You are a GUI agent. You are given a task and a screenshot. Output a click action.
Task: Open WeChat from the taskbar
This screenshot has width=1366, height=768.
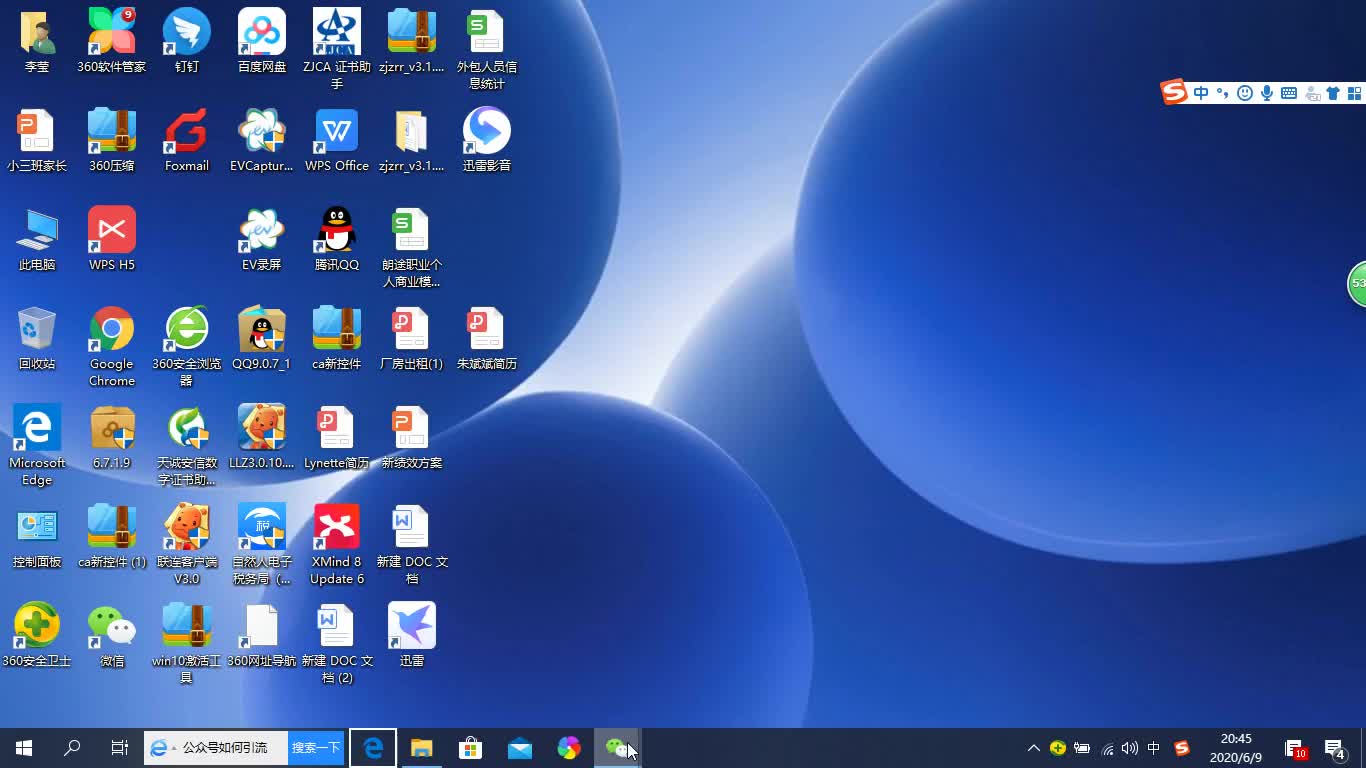click(617, 748)
